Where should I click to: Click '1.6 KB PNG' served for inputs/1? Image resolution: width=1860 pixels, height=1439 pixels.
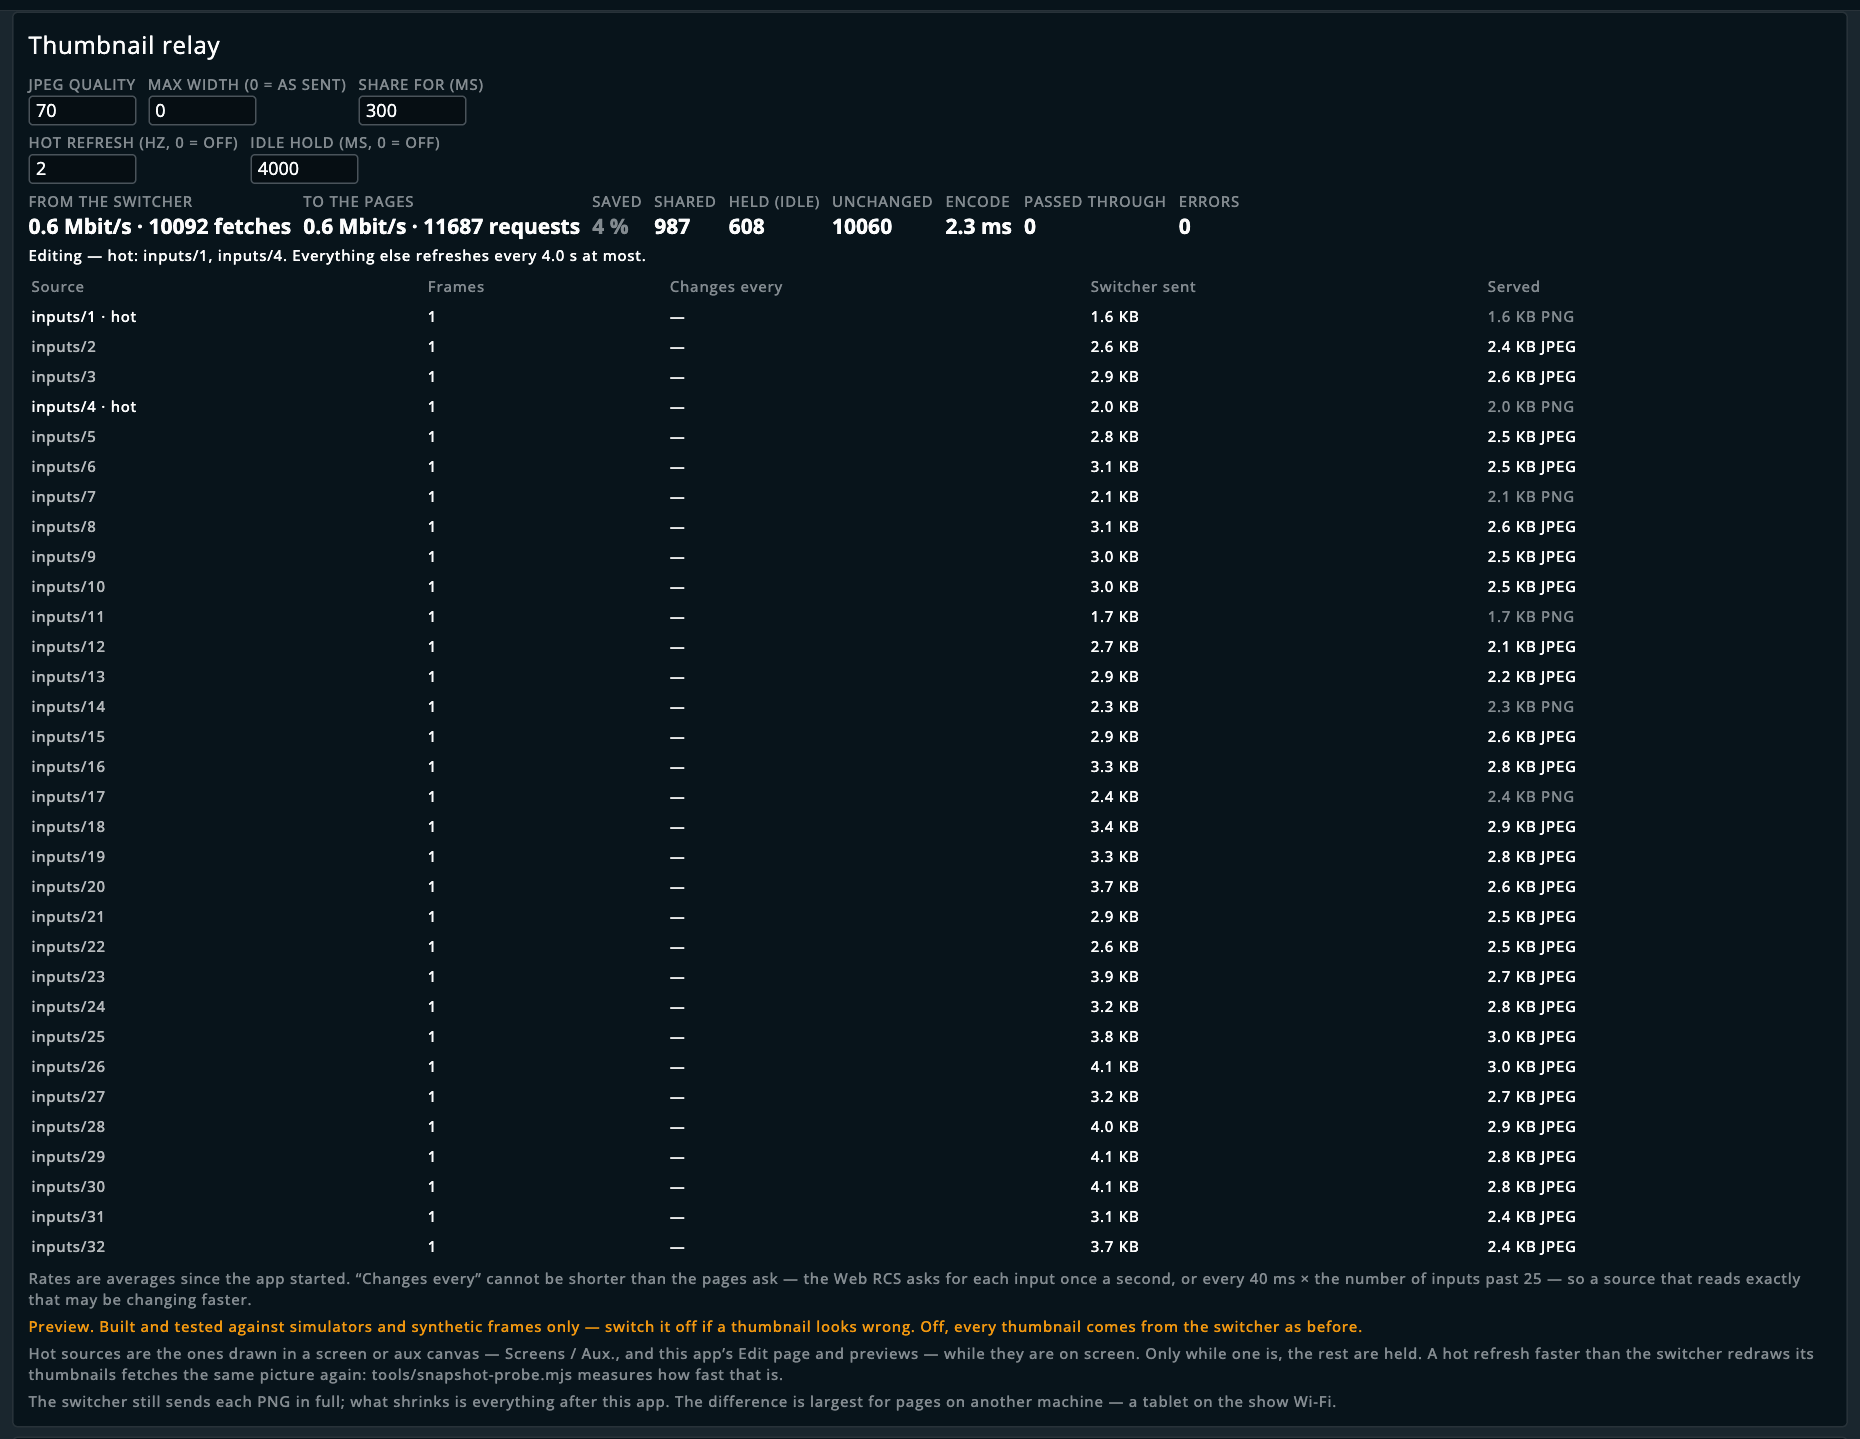(x=1530, y=317)
